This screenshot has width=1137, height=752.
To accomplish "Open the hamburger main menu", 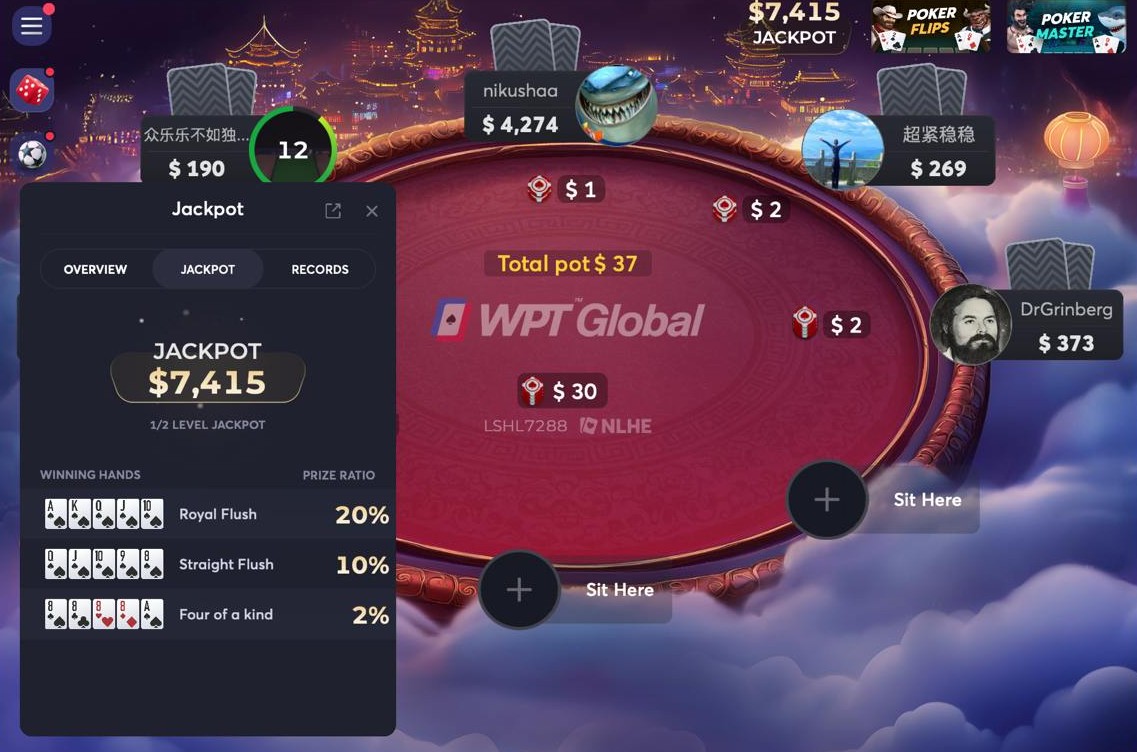I will [x=31, y=26].
